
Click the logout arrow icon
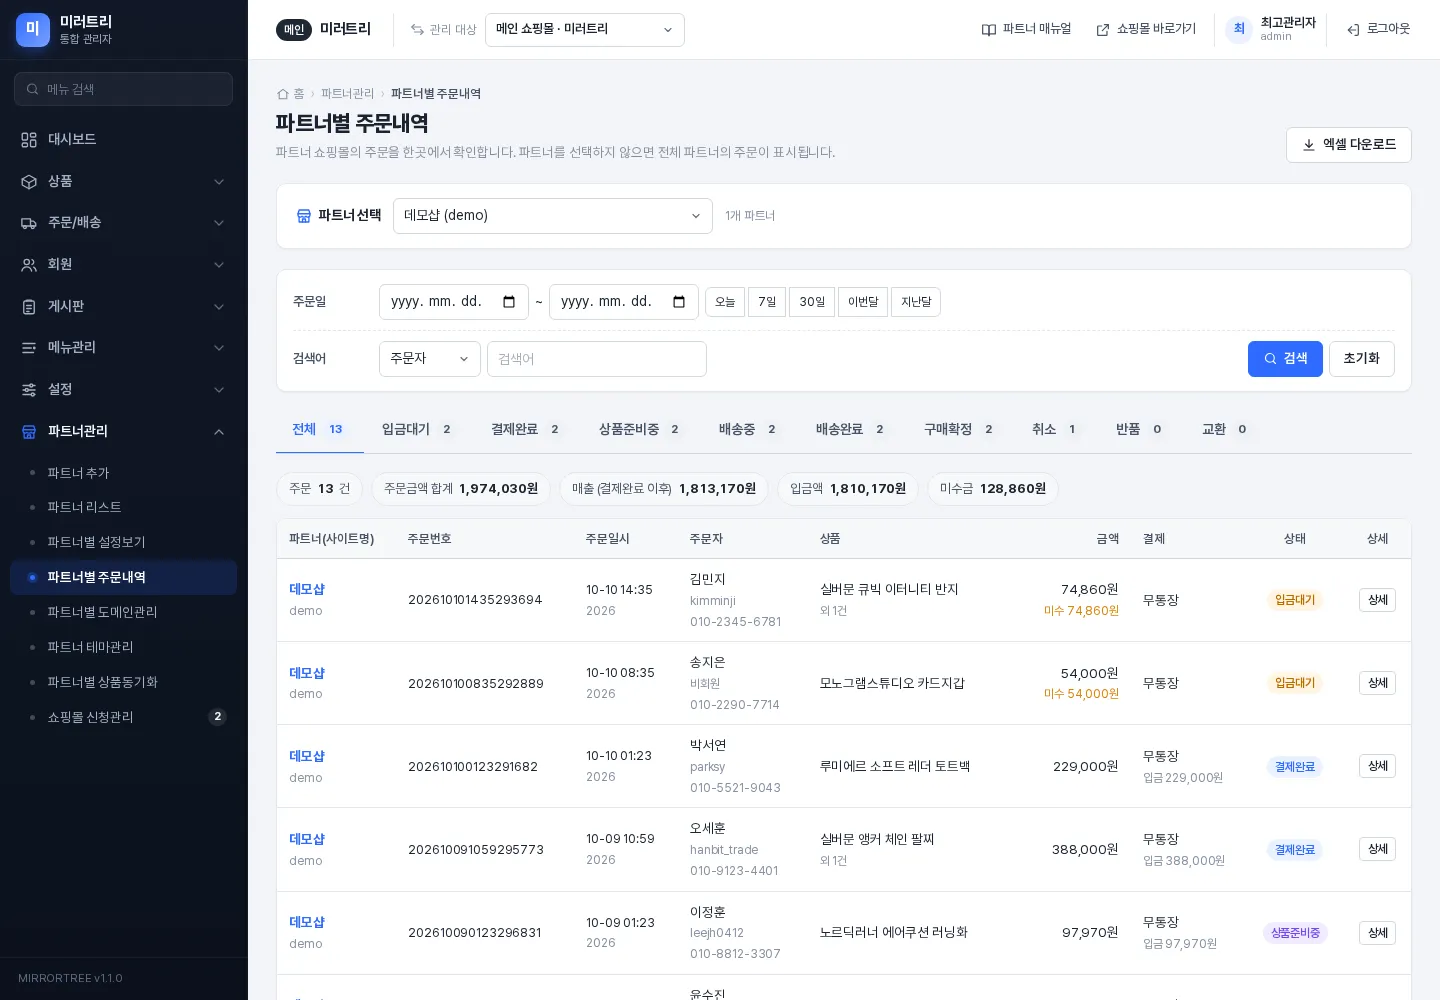pos(1353,30)
